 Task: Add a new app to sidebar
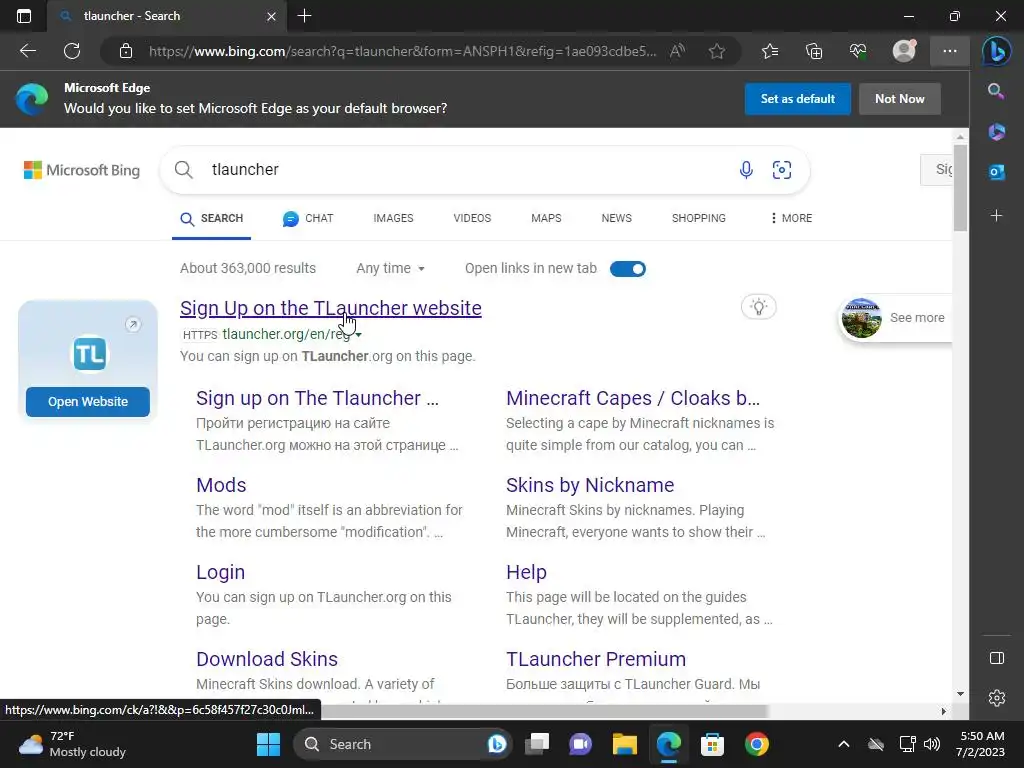997,216
